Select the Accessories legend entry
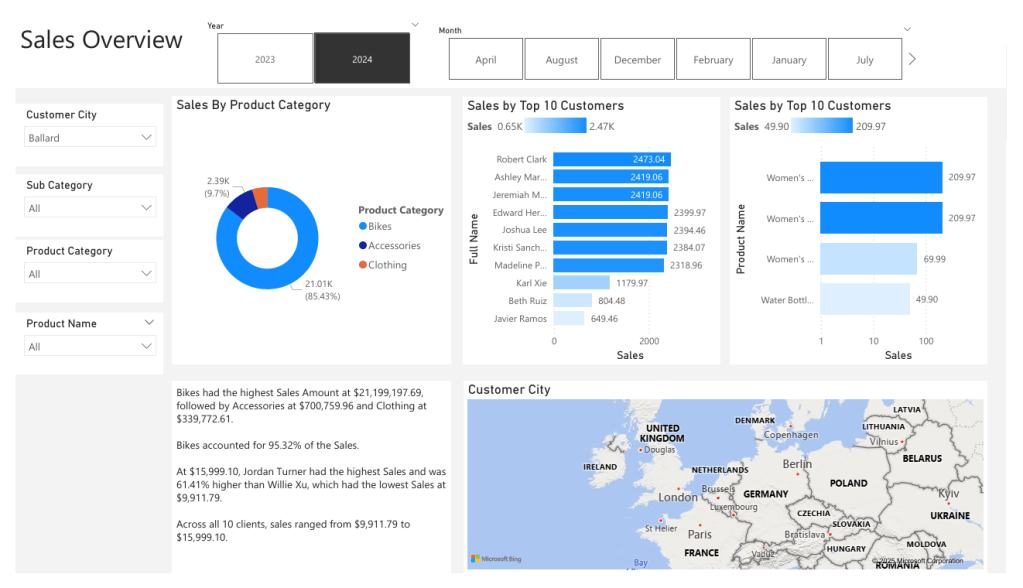Image resolution: width=1023 pixels, height=588 pixels. click(x=393, y=246)
